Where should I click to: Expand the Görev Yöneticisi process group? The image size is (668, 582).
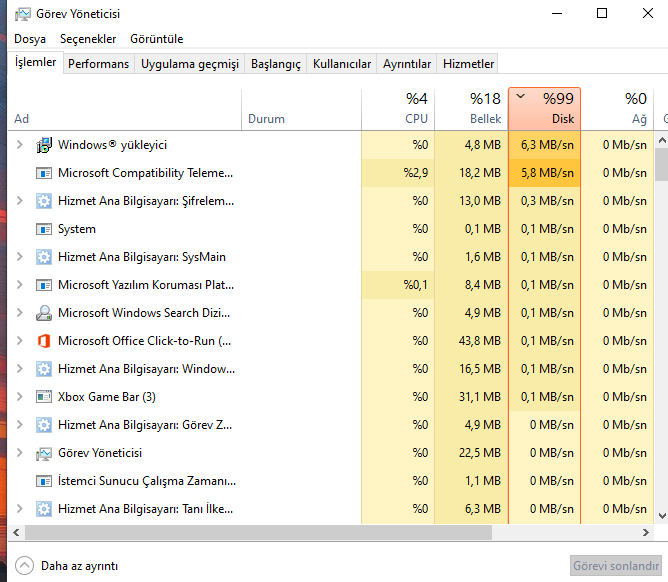[x=20, y=453]
